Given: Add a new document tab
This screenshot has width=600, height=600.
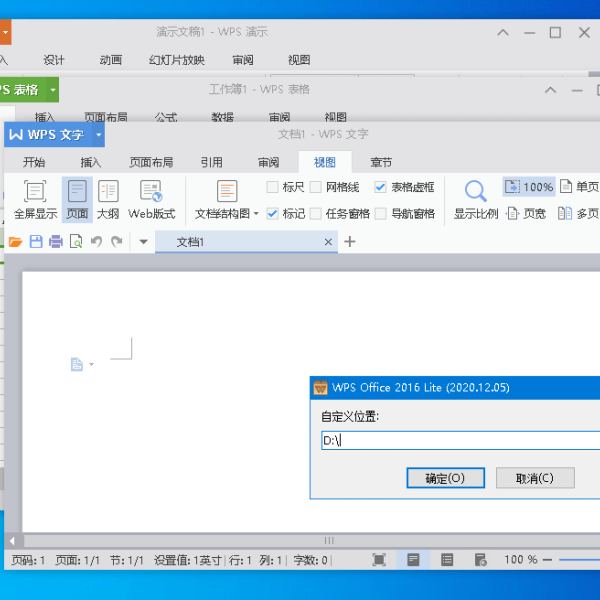Looking at the screenshot, I should tap(350, 242).
